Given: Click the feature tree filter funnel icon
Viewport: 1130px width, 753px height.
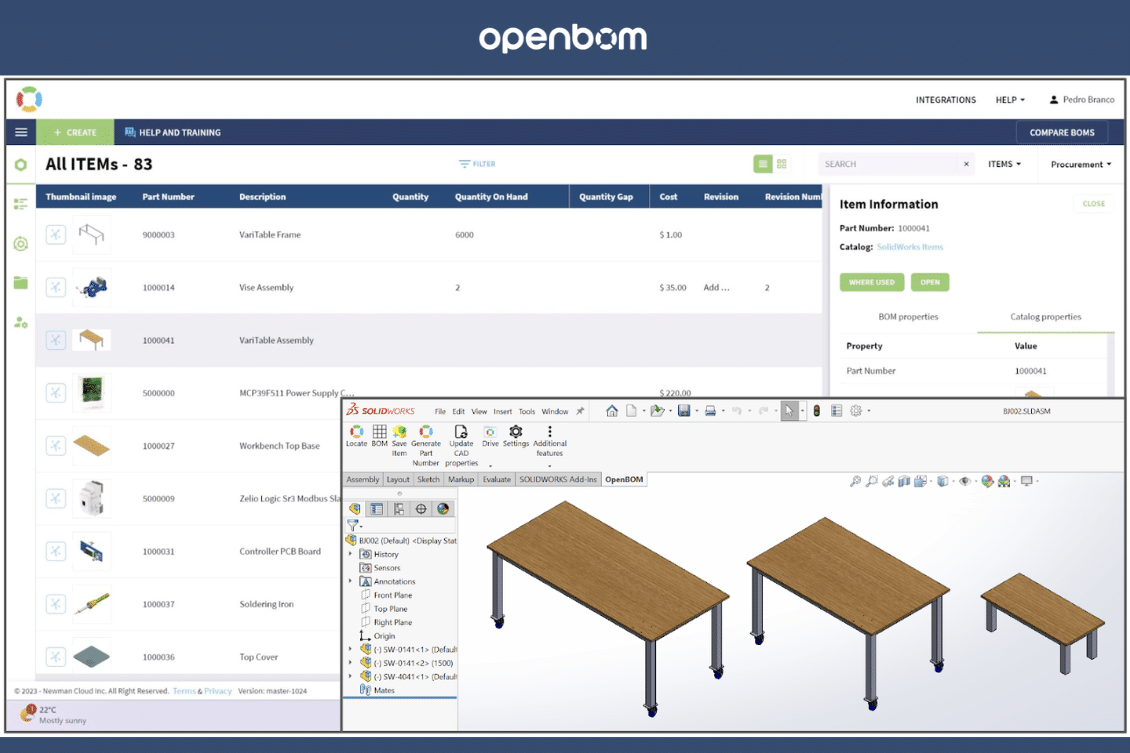Looking at the screenshot, I should tap(352, 525).
